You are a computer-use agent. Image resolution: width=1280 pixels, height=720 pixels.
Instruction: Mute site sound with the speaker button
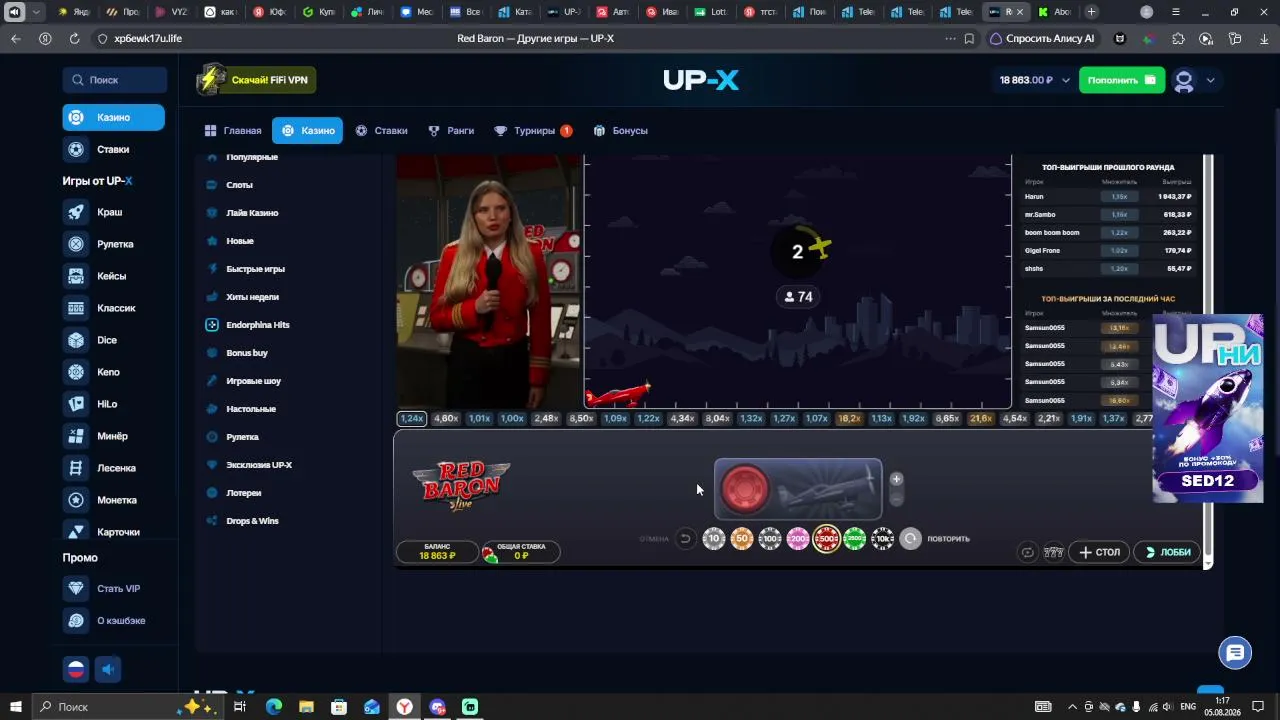click(x=108, y=669)
